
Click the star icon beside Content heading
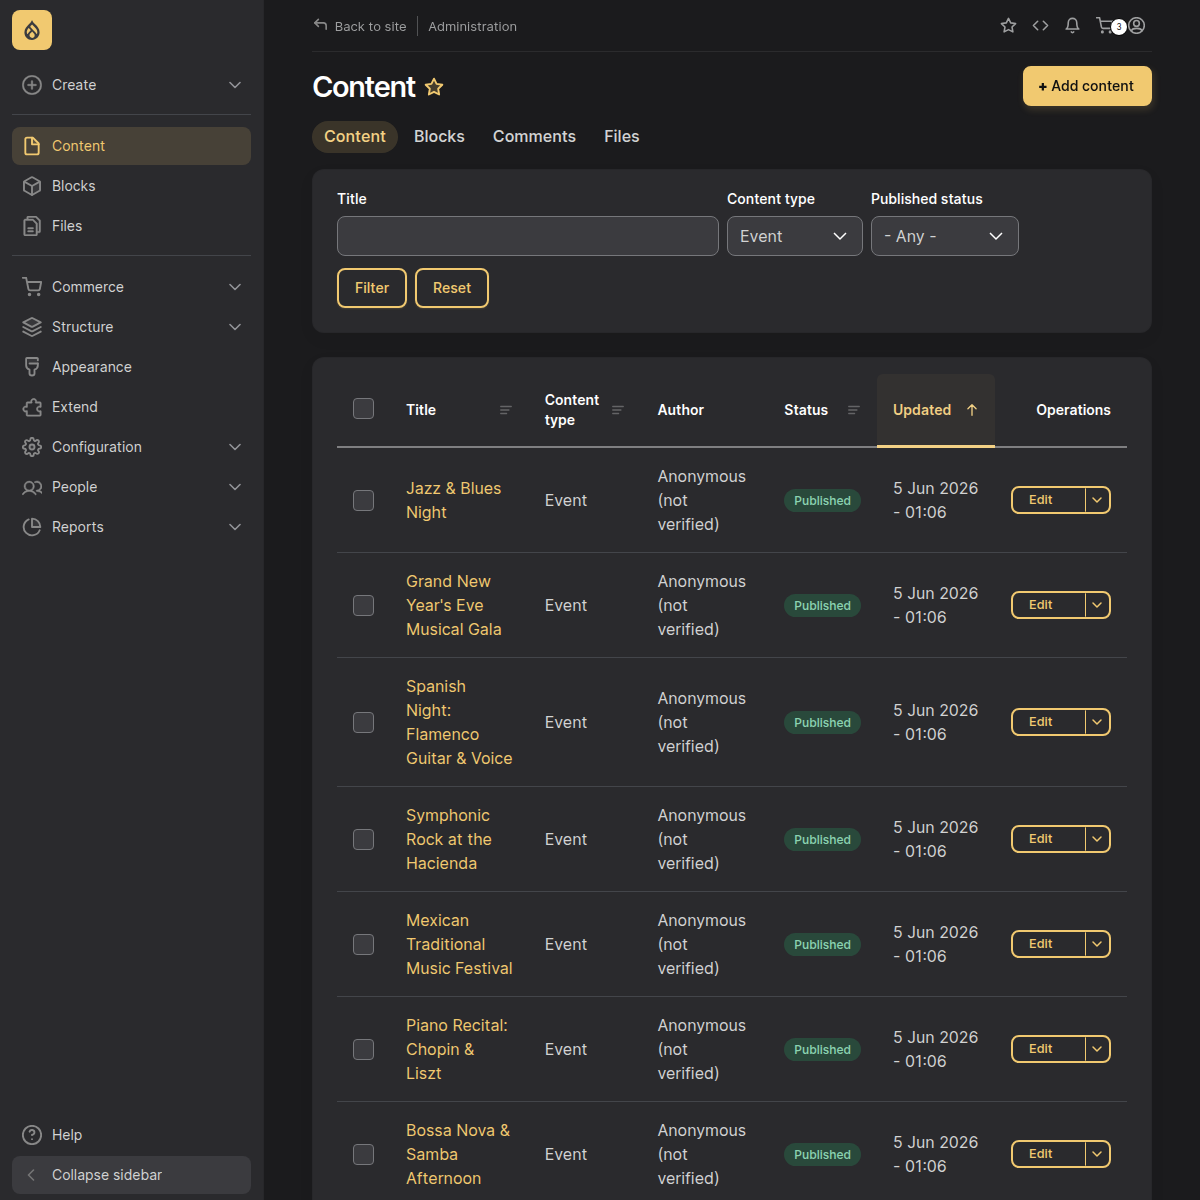434,87
